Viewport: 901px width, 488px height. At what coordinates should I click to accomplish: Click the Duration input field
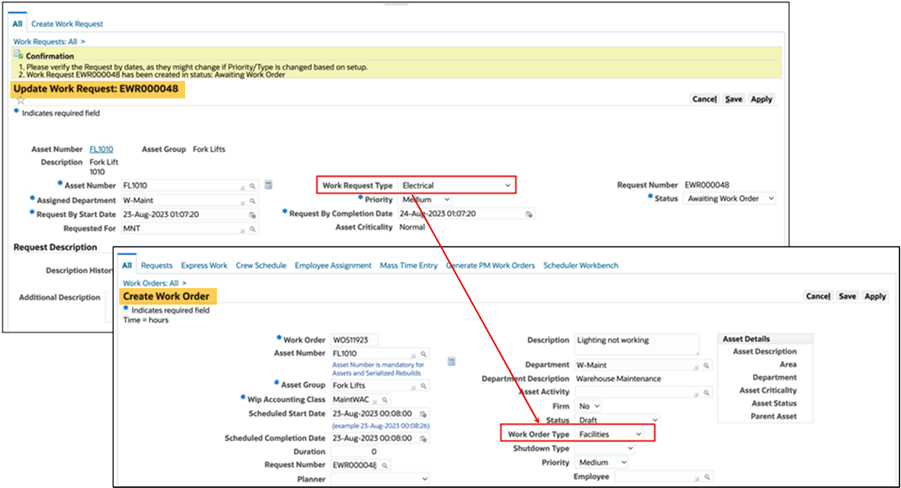[x=354, y=452]
